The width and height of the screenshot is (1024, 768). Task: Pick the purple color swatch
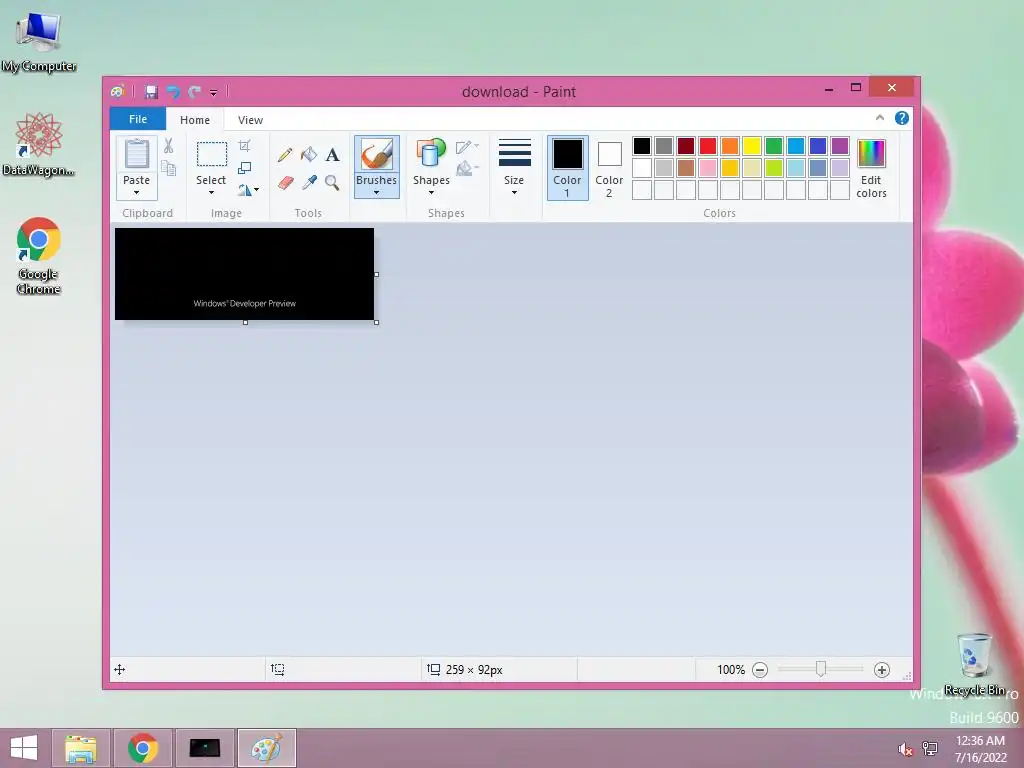(840, 146)
